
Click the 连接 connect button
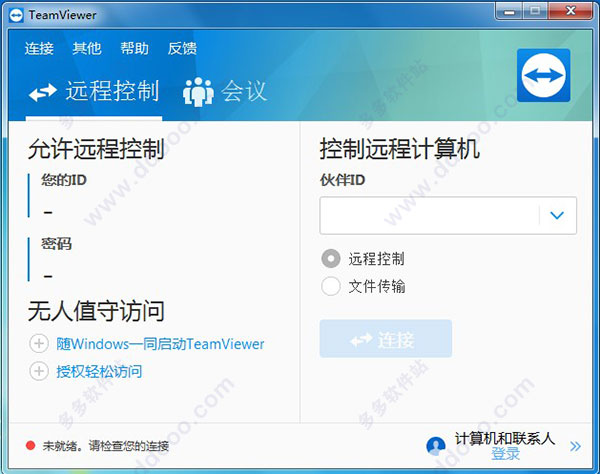[x=386, y=339]
